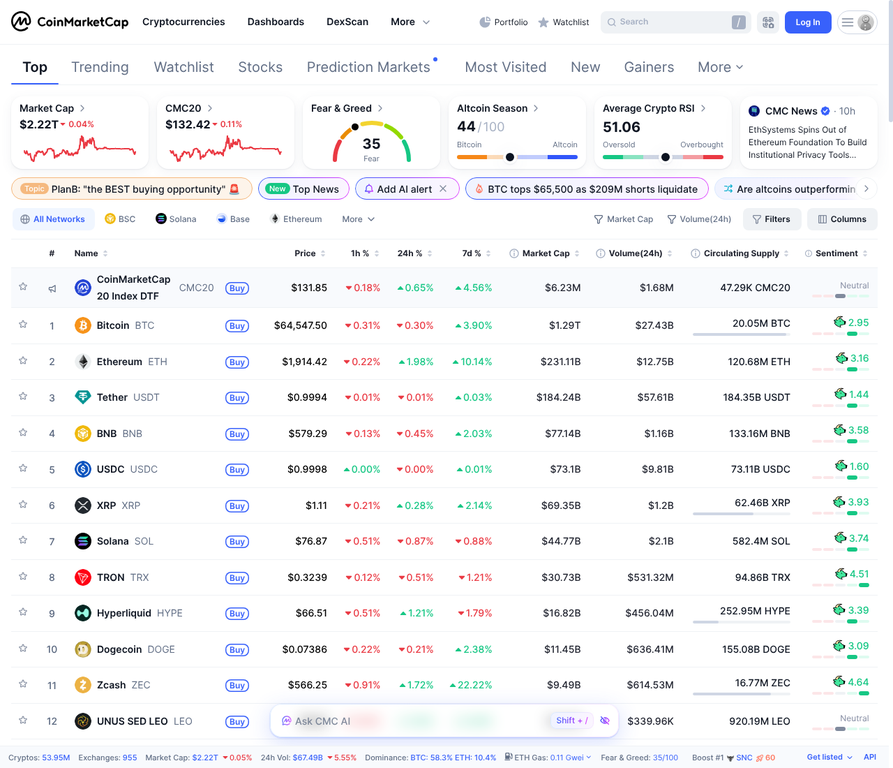Switch to the Stocks tab
Viewport: 893px width, 768px height.
[260, 67]
